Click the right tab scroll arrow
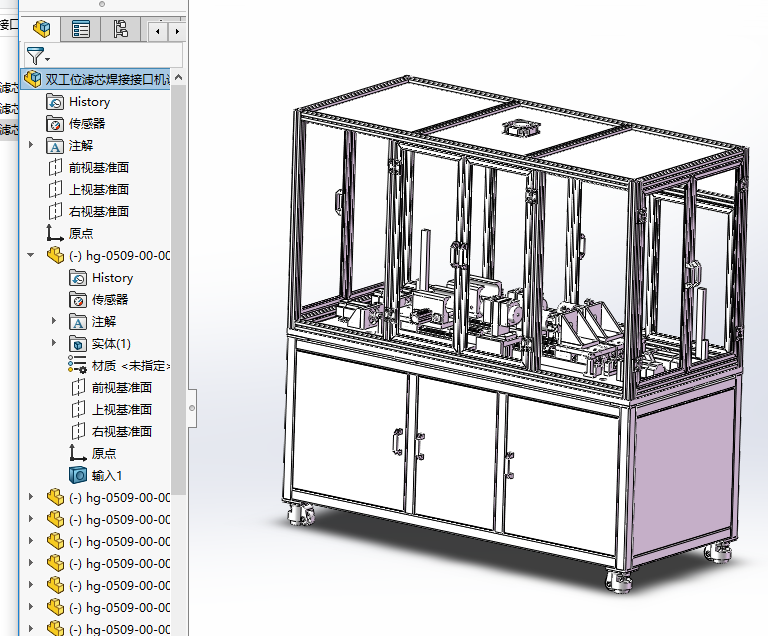The image size is (768, 636). click(x=177, y=31)
